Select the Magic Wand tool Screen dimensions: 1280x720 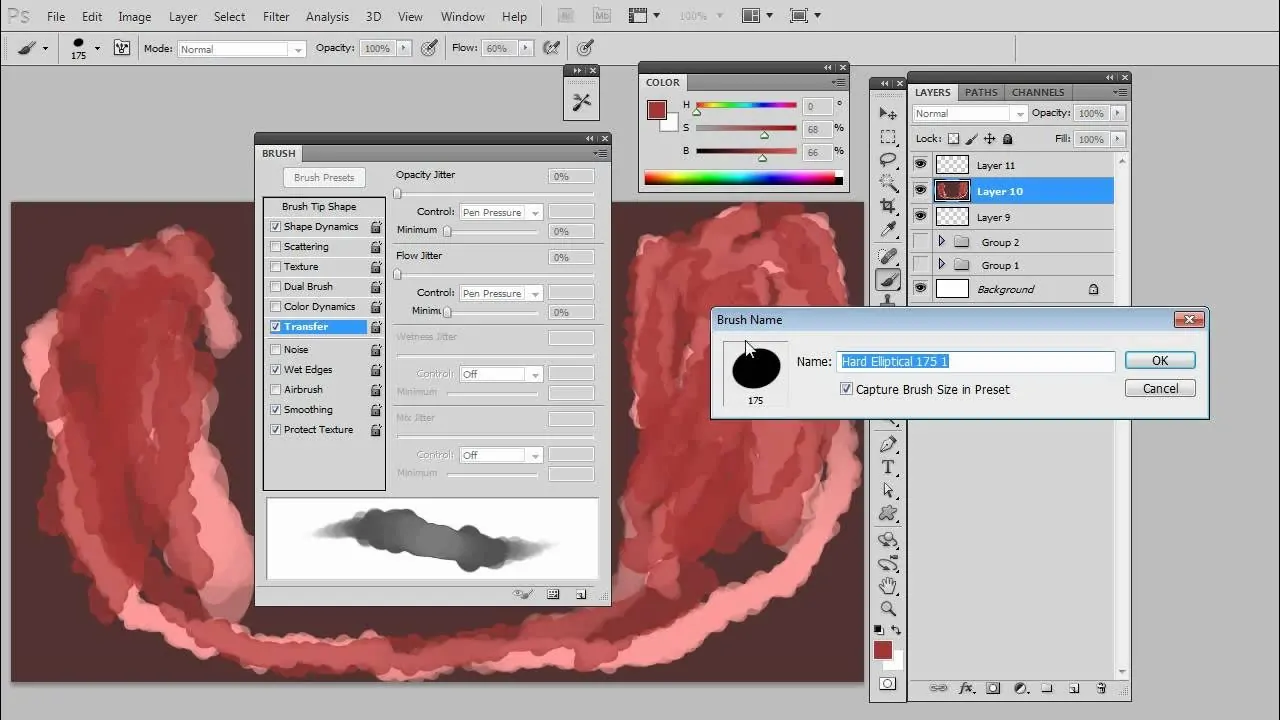click(888, 183)
